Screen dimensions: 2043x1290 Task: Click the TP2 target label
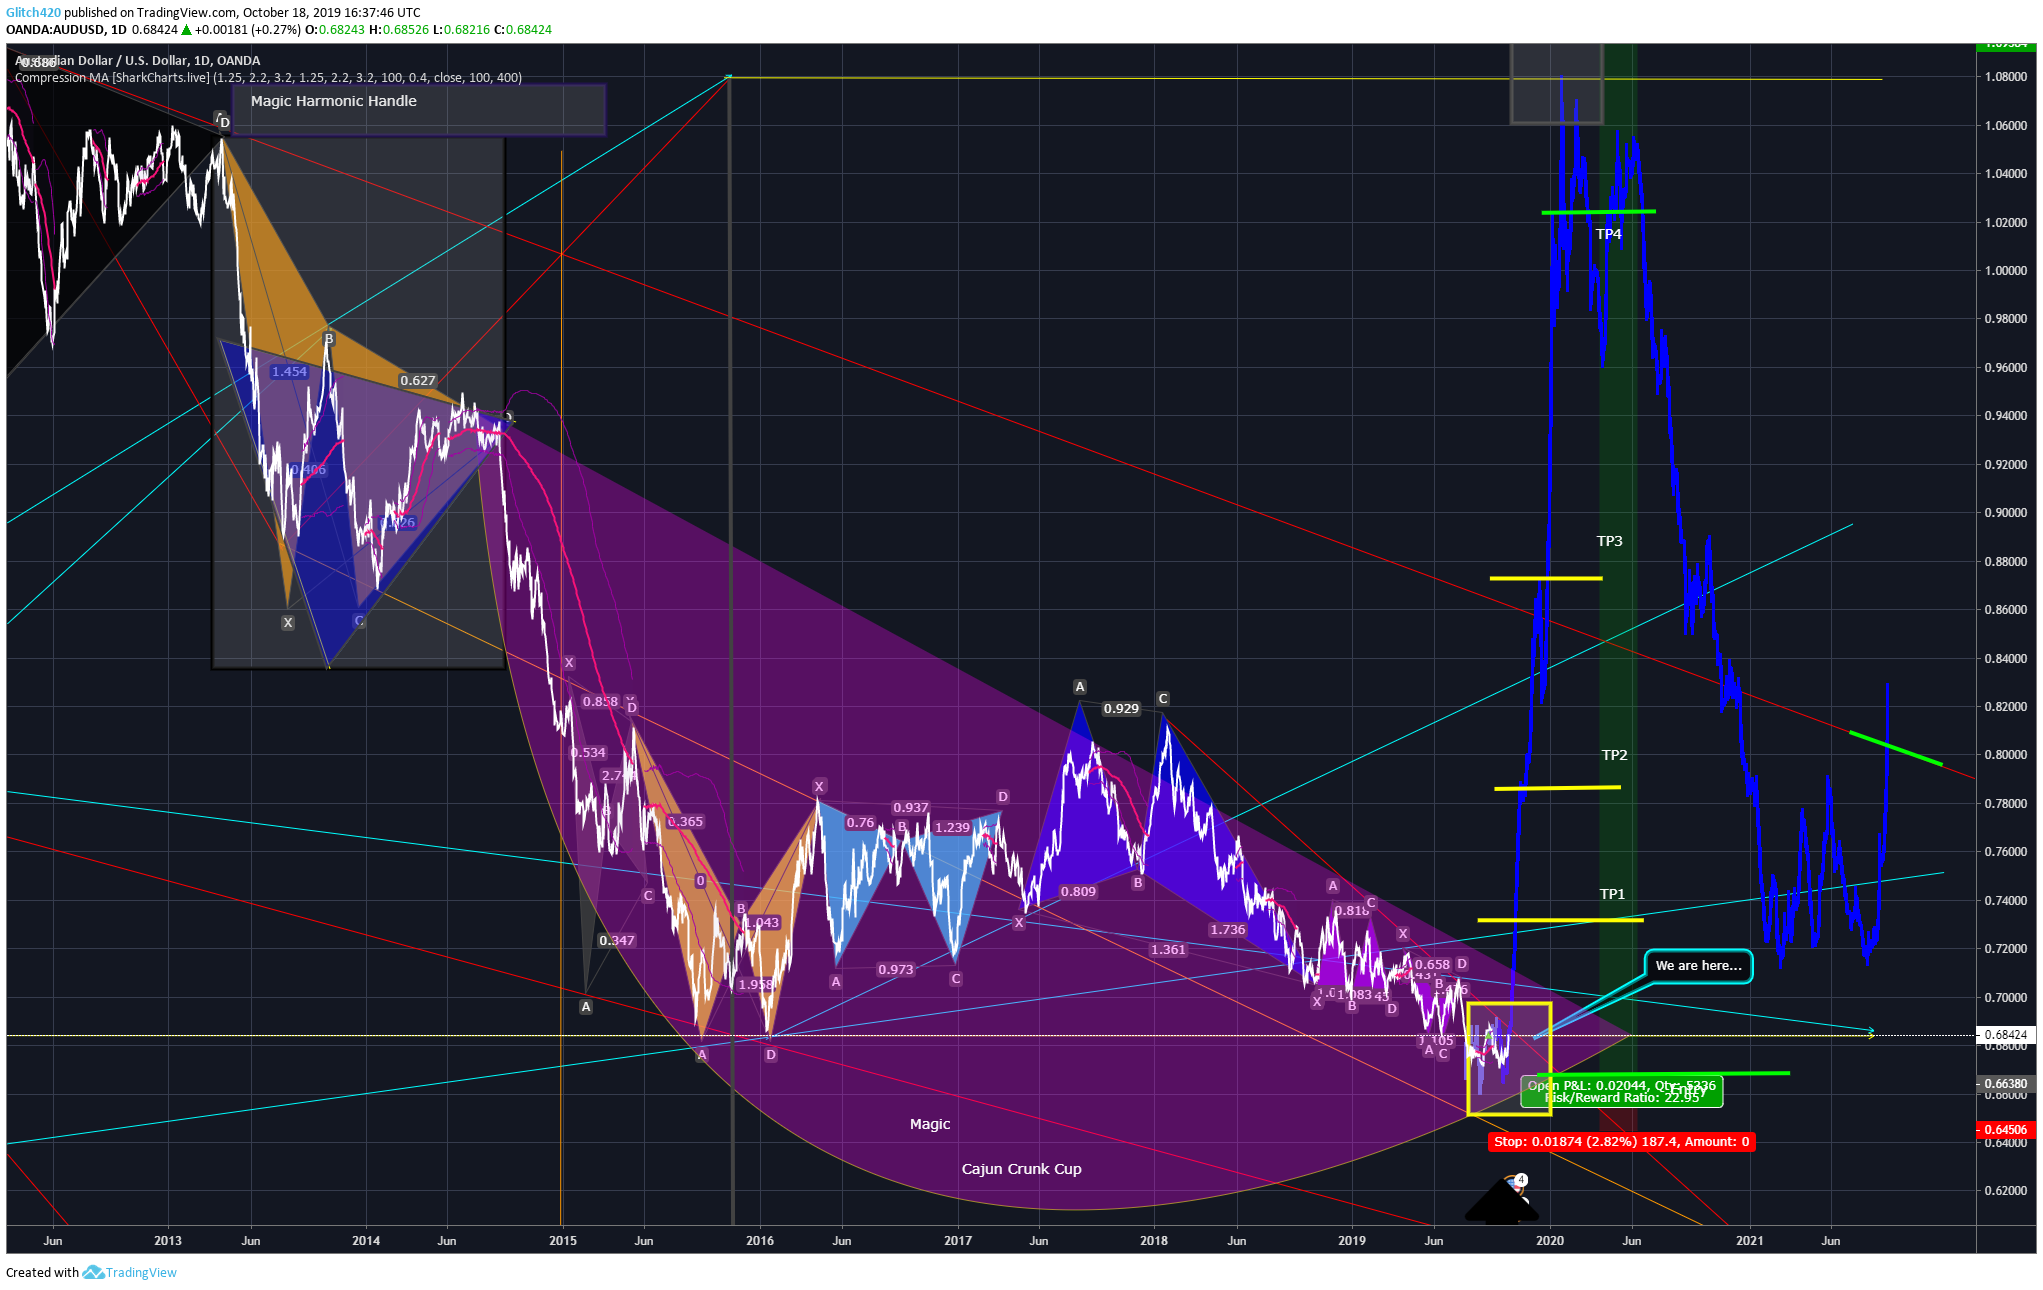pos(1614,755)
